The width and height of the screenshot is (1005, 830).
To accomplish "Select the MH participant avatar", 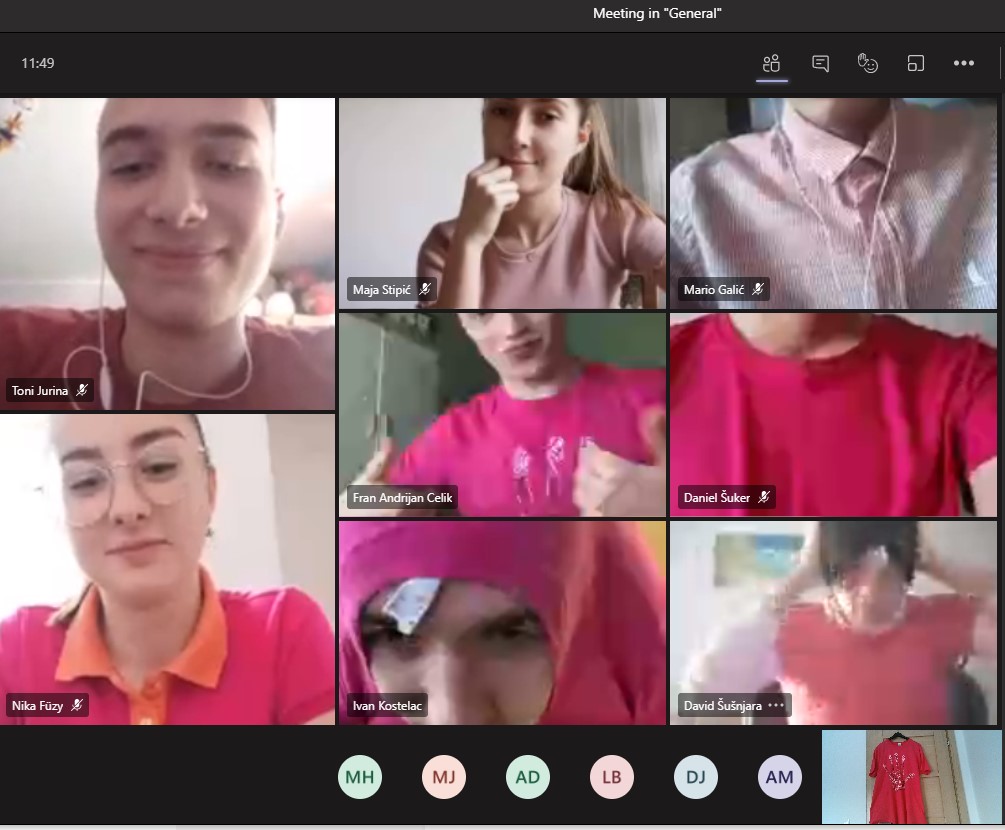I will click(x=360, y=777).
